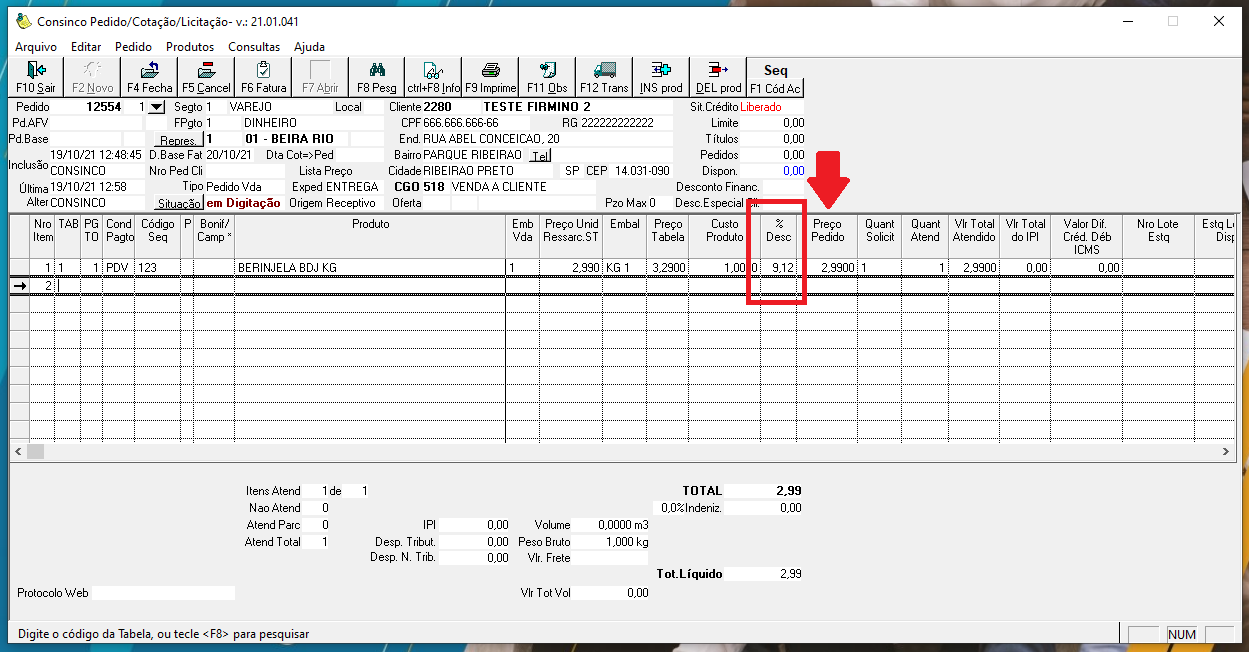Click the Preço Unid cell 2,990
Image resolution: width=1249 pixels, height=652 pixels.
coord(571,268)
